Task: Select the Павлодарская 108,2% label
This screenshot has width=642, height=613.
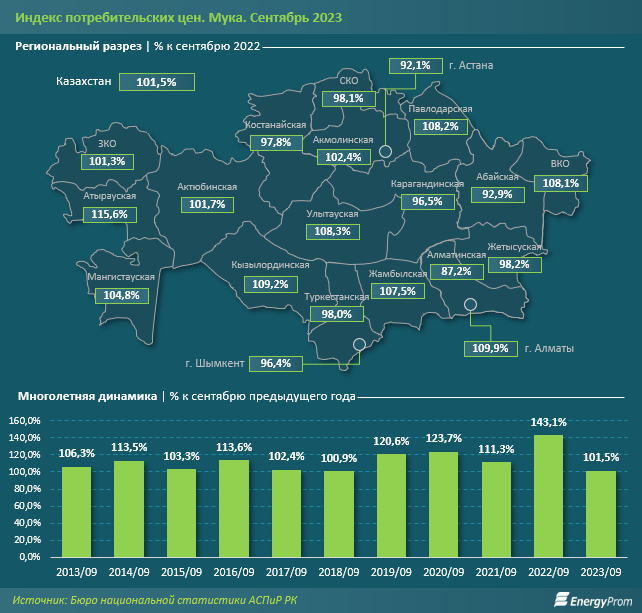Action: pos(441,127)
